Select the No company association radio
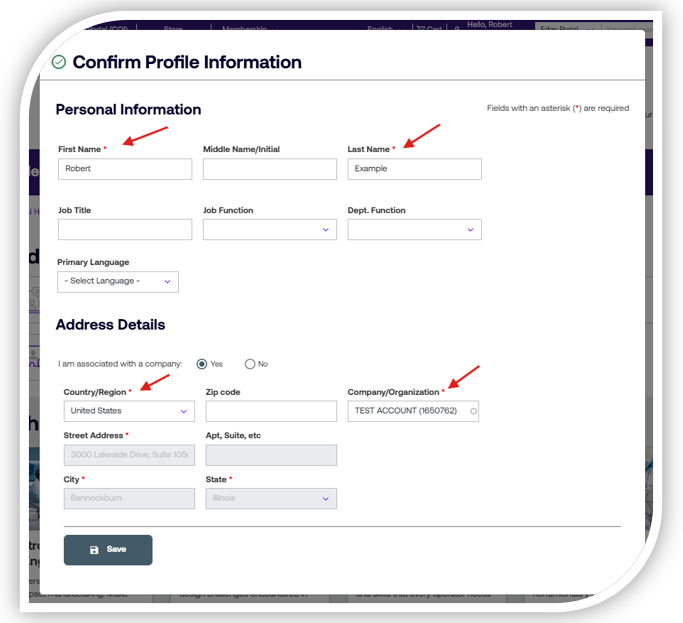Viewport: 683px width, 623px height. (250, 364)
